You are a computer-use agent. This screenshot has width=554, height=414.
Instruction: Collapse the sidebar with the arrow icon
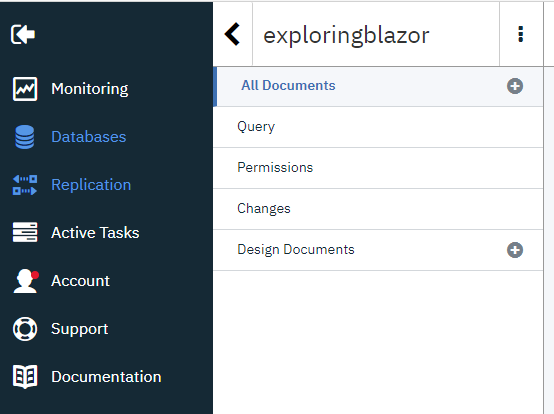pos(23,34)
